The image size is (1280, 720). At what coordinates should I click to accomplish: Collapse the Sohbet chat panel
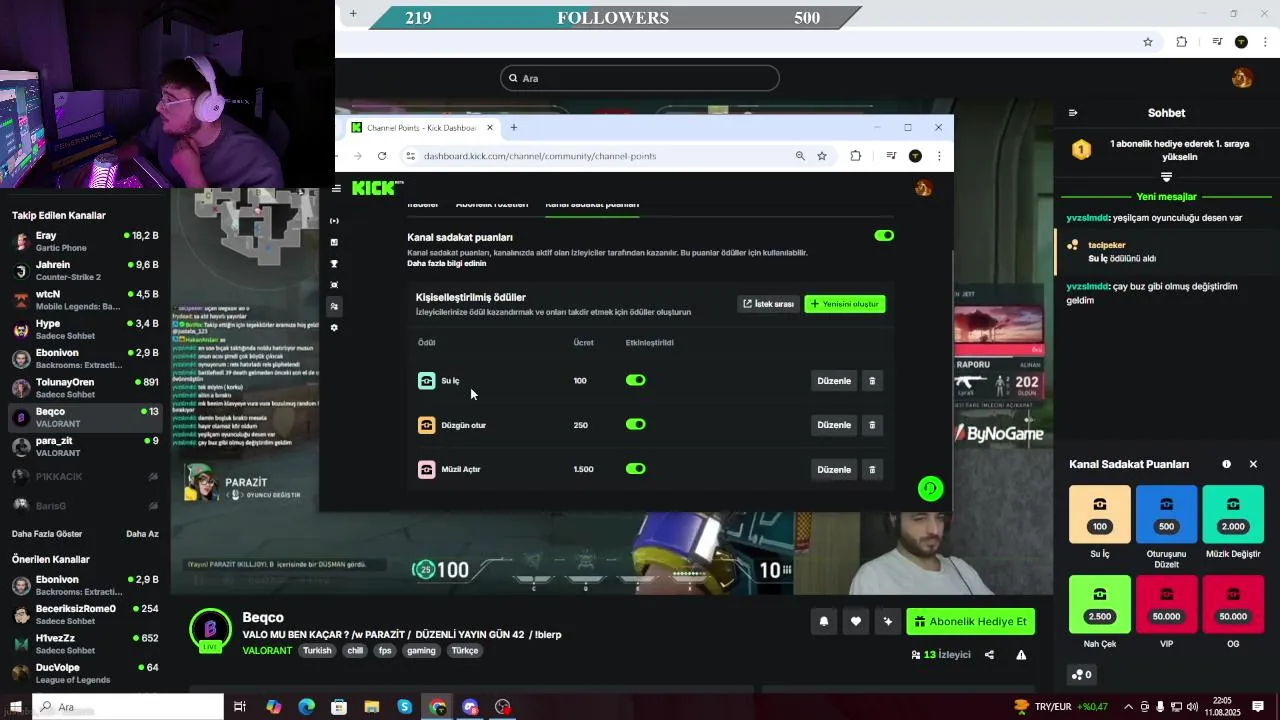1073,113
